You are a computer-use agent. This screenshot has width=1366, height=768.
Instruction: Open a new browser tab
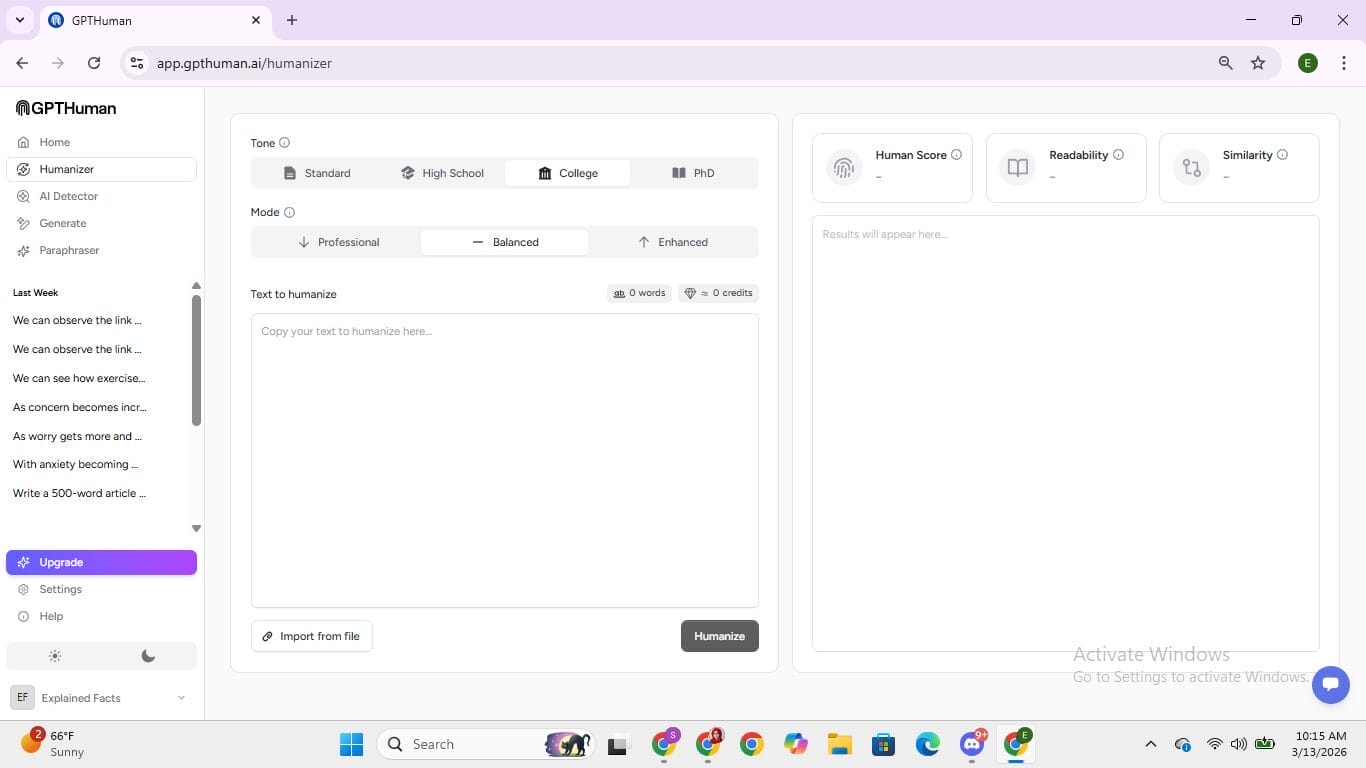pos(292,20)
